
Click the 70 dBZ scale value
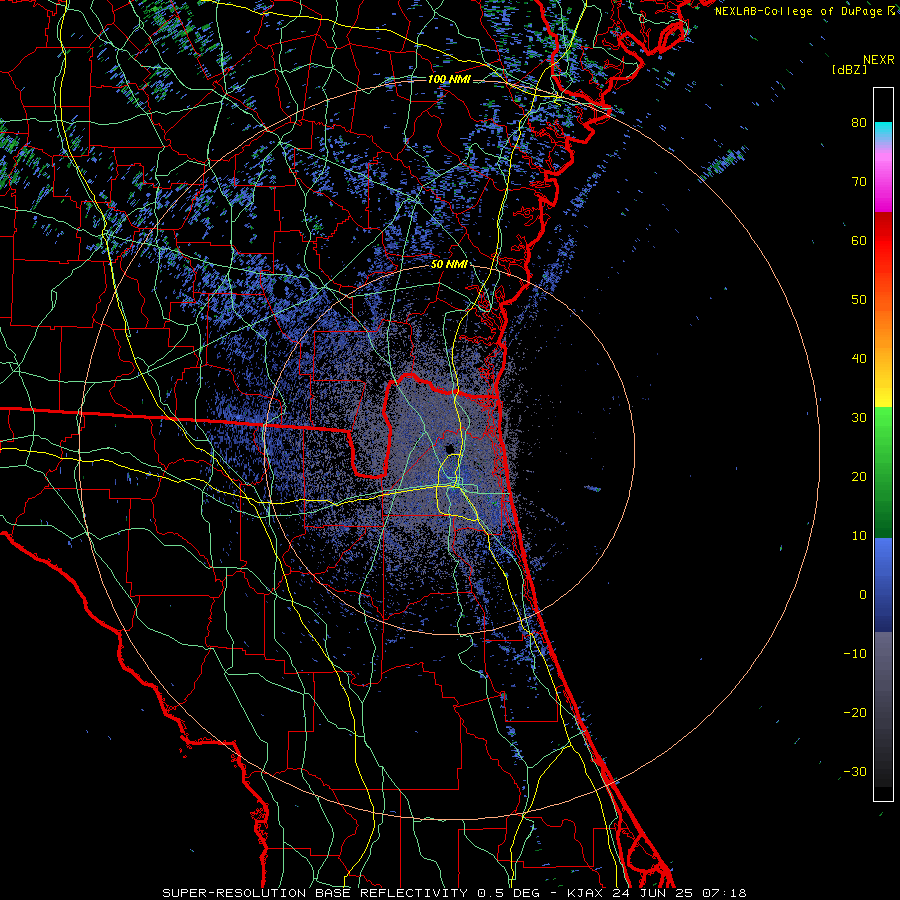(x=859, y=182)
